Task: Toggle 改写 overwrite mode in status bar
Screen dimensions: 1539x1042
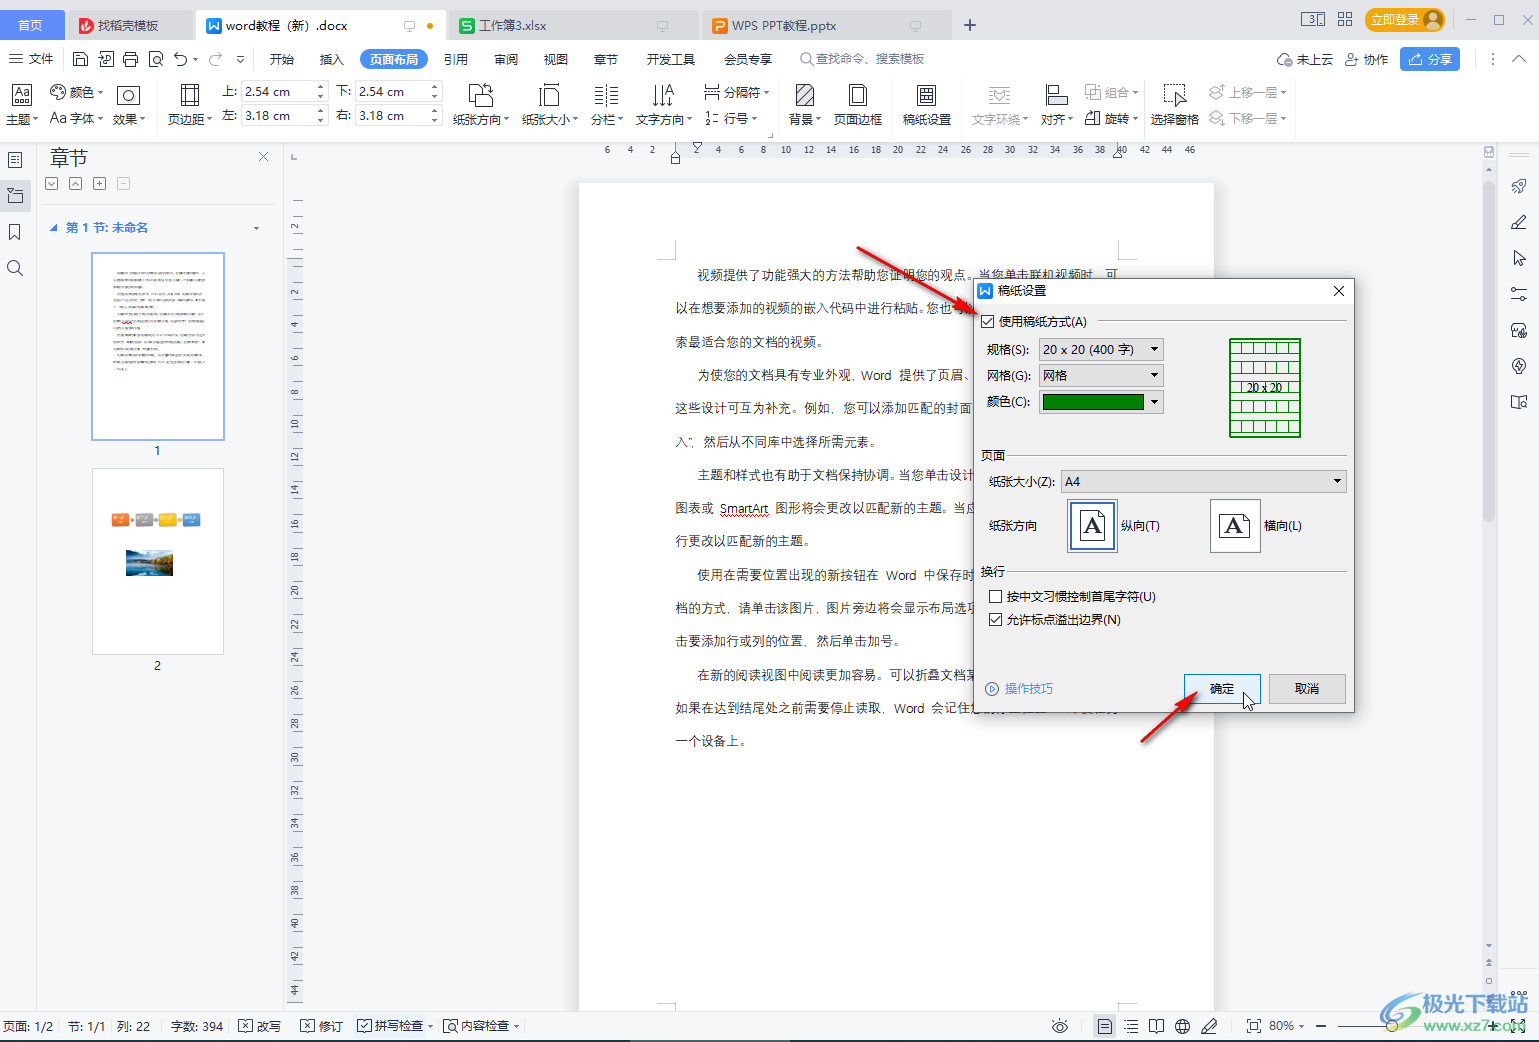Action: click(260, 1026)
